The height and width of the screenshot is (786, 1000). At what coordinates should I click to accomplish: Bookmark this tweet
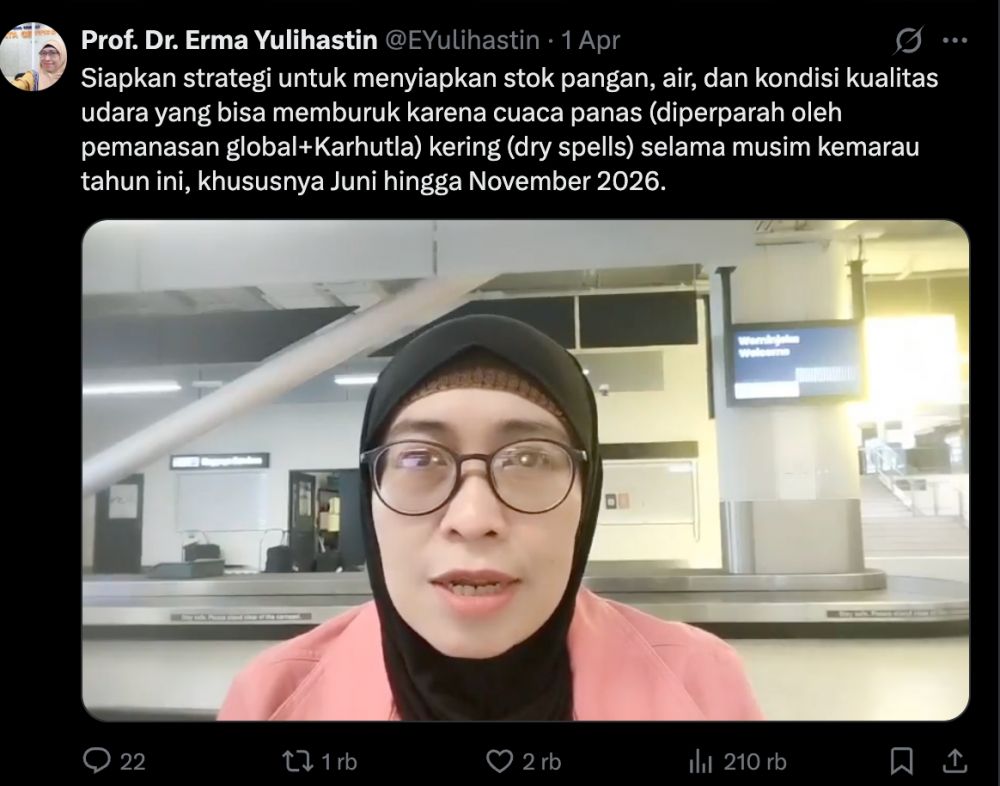pos(901,760)
